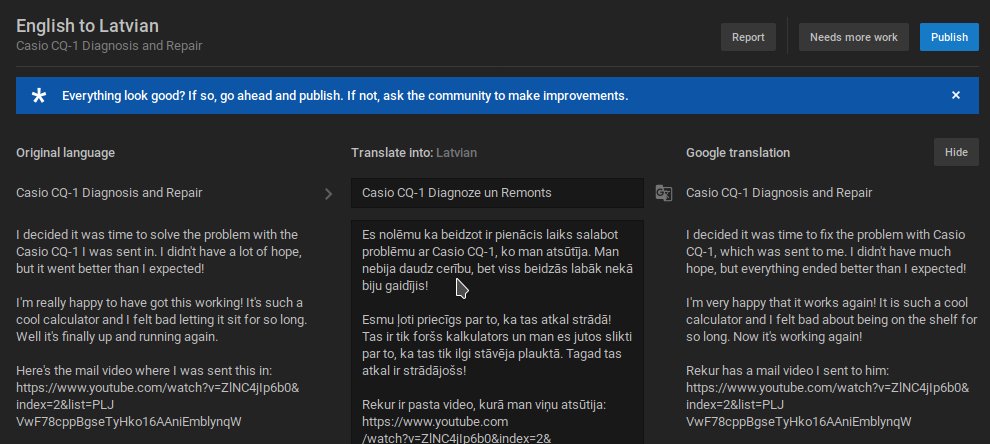The height and width of the screenshot is (444, 990).
Task: Click the Google translated title text
Action: pos(779,193)
